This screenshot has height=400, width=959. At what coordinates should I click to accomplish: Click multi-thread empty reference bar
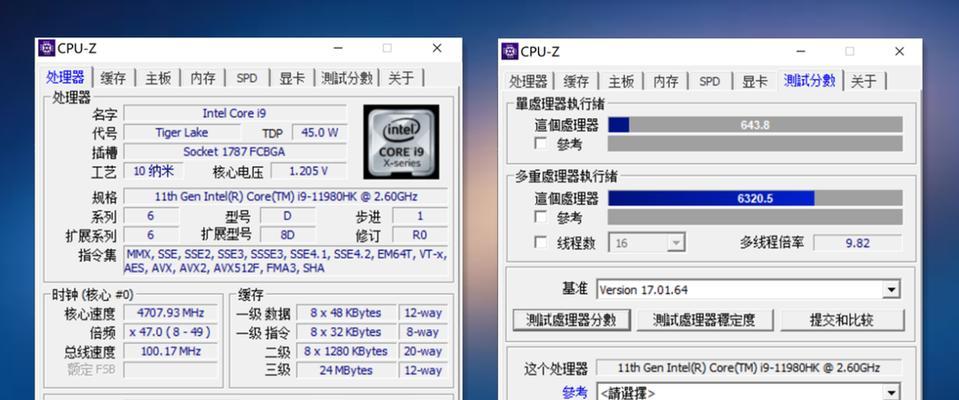click(x=755, y=217)
